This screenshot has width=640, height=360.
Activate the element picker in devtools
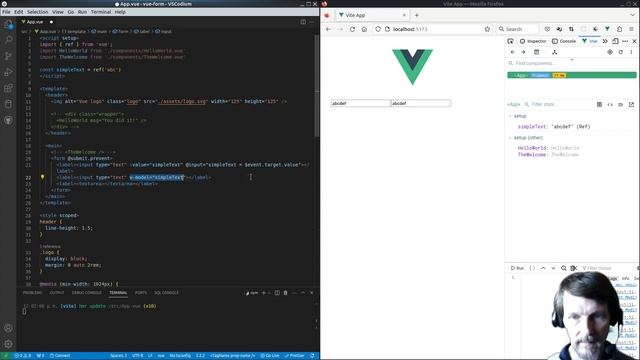[x=511, y=41]
